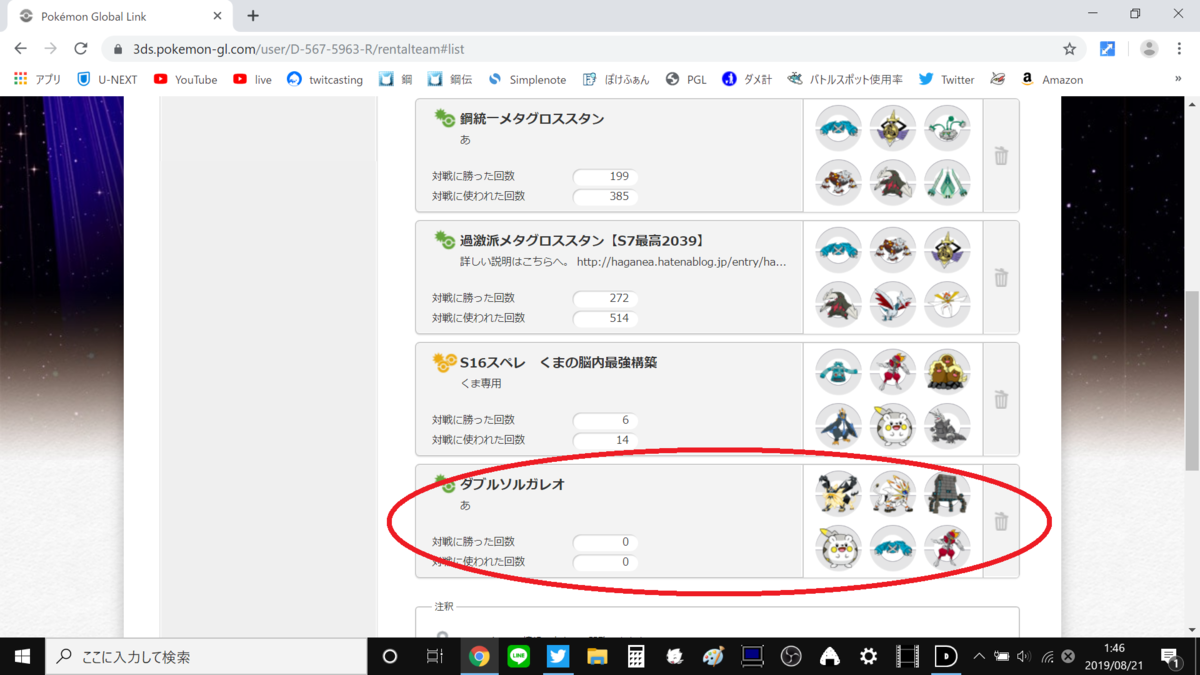Open the twitcasting bookmark

click(324, 79)
